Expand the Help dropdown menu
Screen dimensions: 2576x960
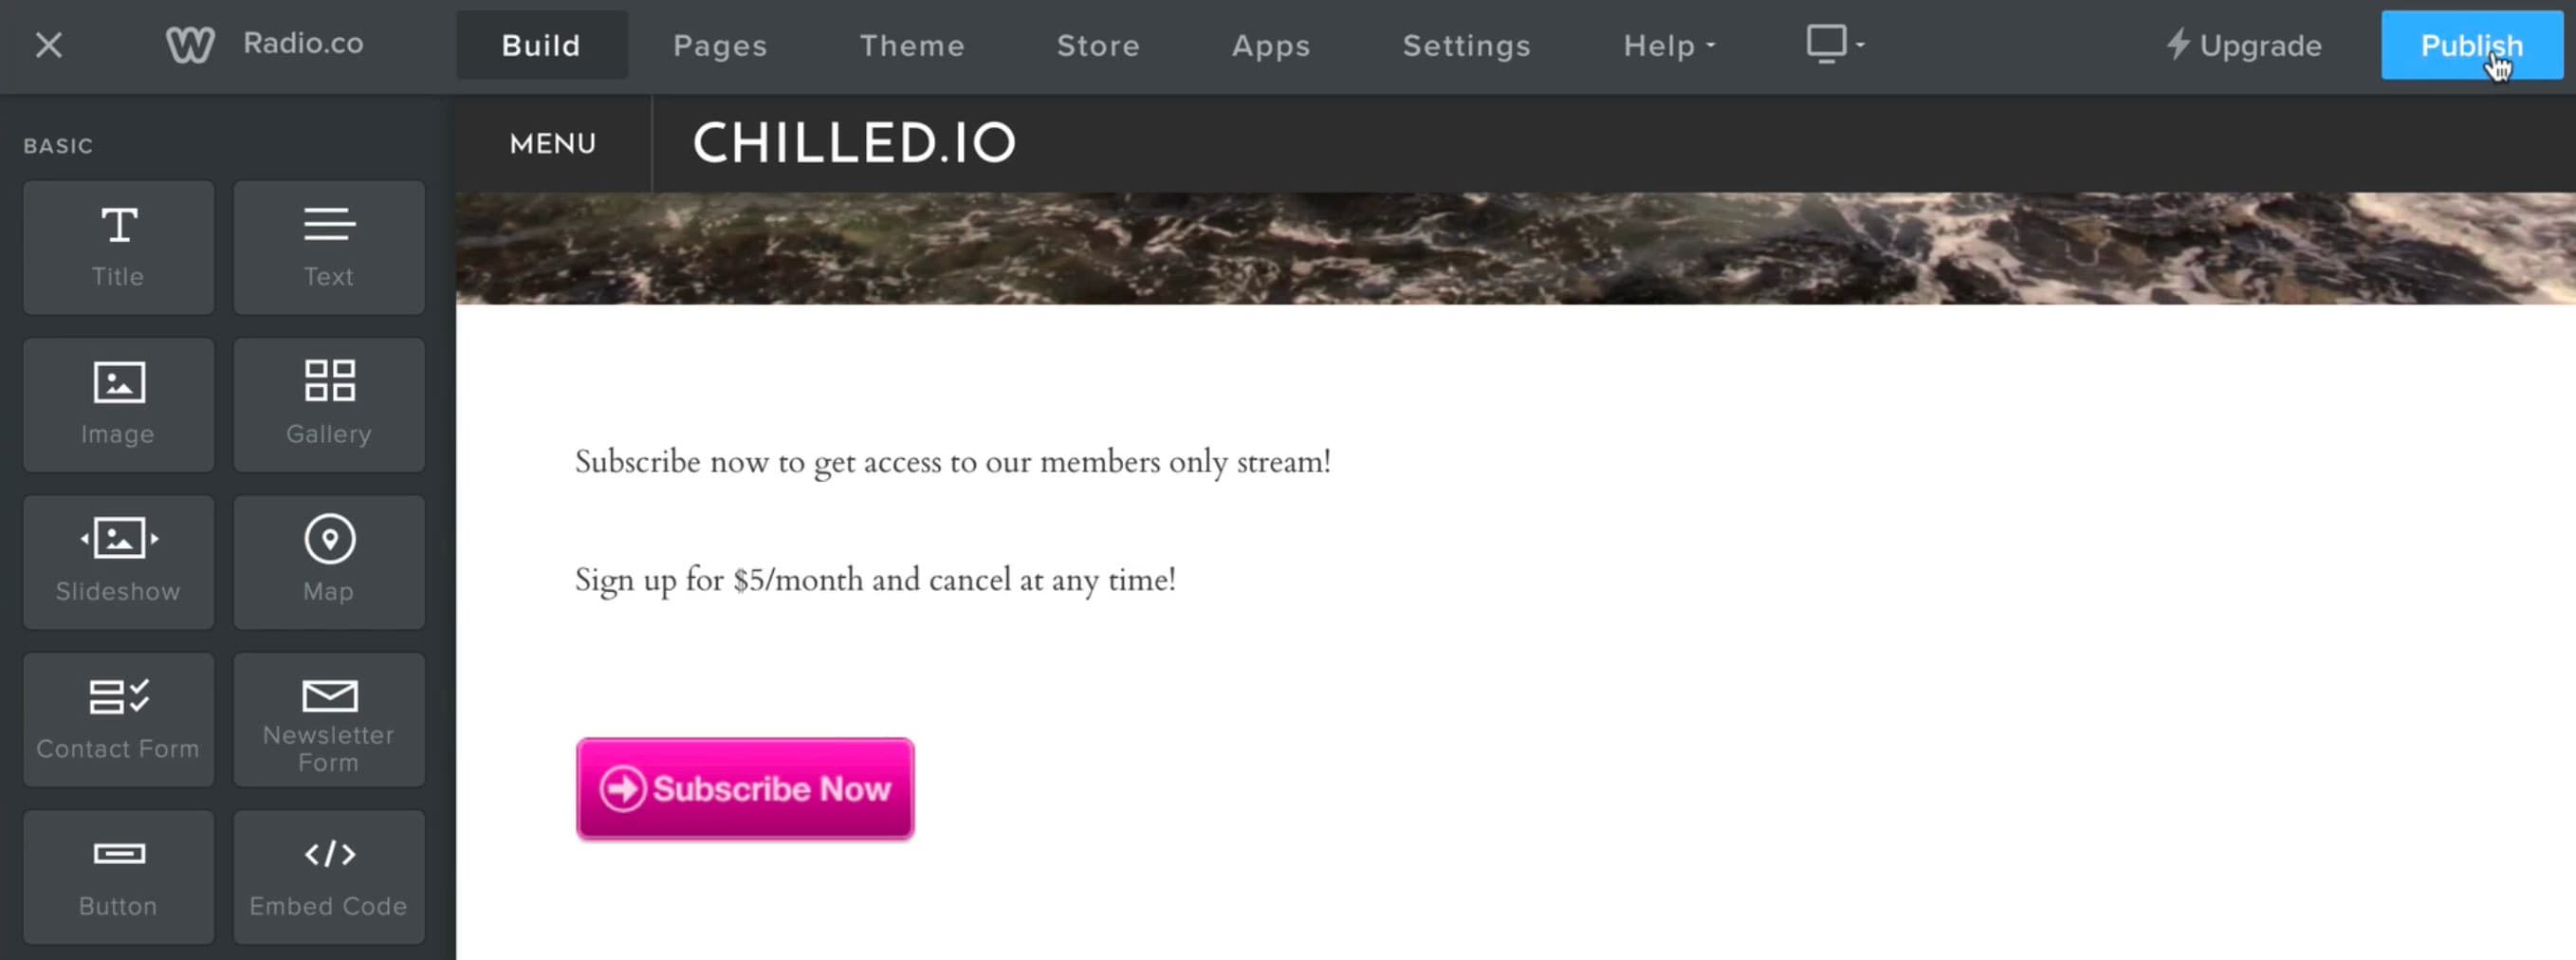pos(1668,45)
